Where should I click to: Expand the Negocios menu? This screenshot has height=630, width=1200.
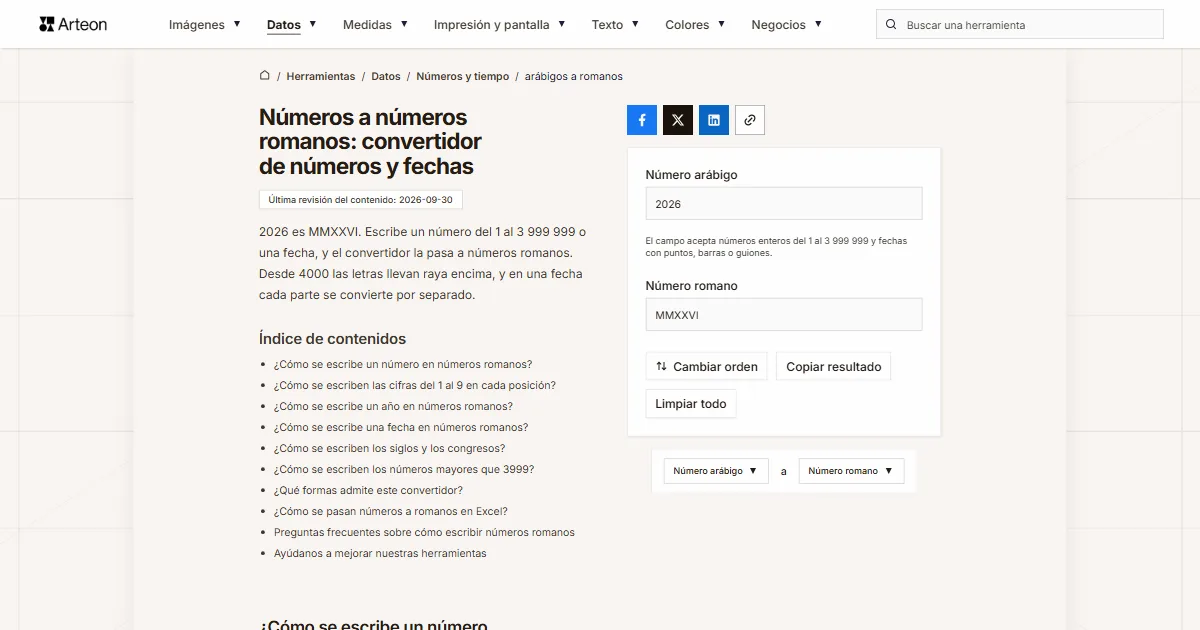pos(787,25)
